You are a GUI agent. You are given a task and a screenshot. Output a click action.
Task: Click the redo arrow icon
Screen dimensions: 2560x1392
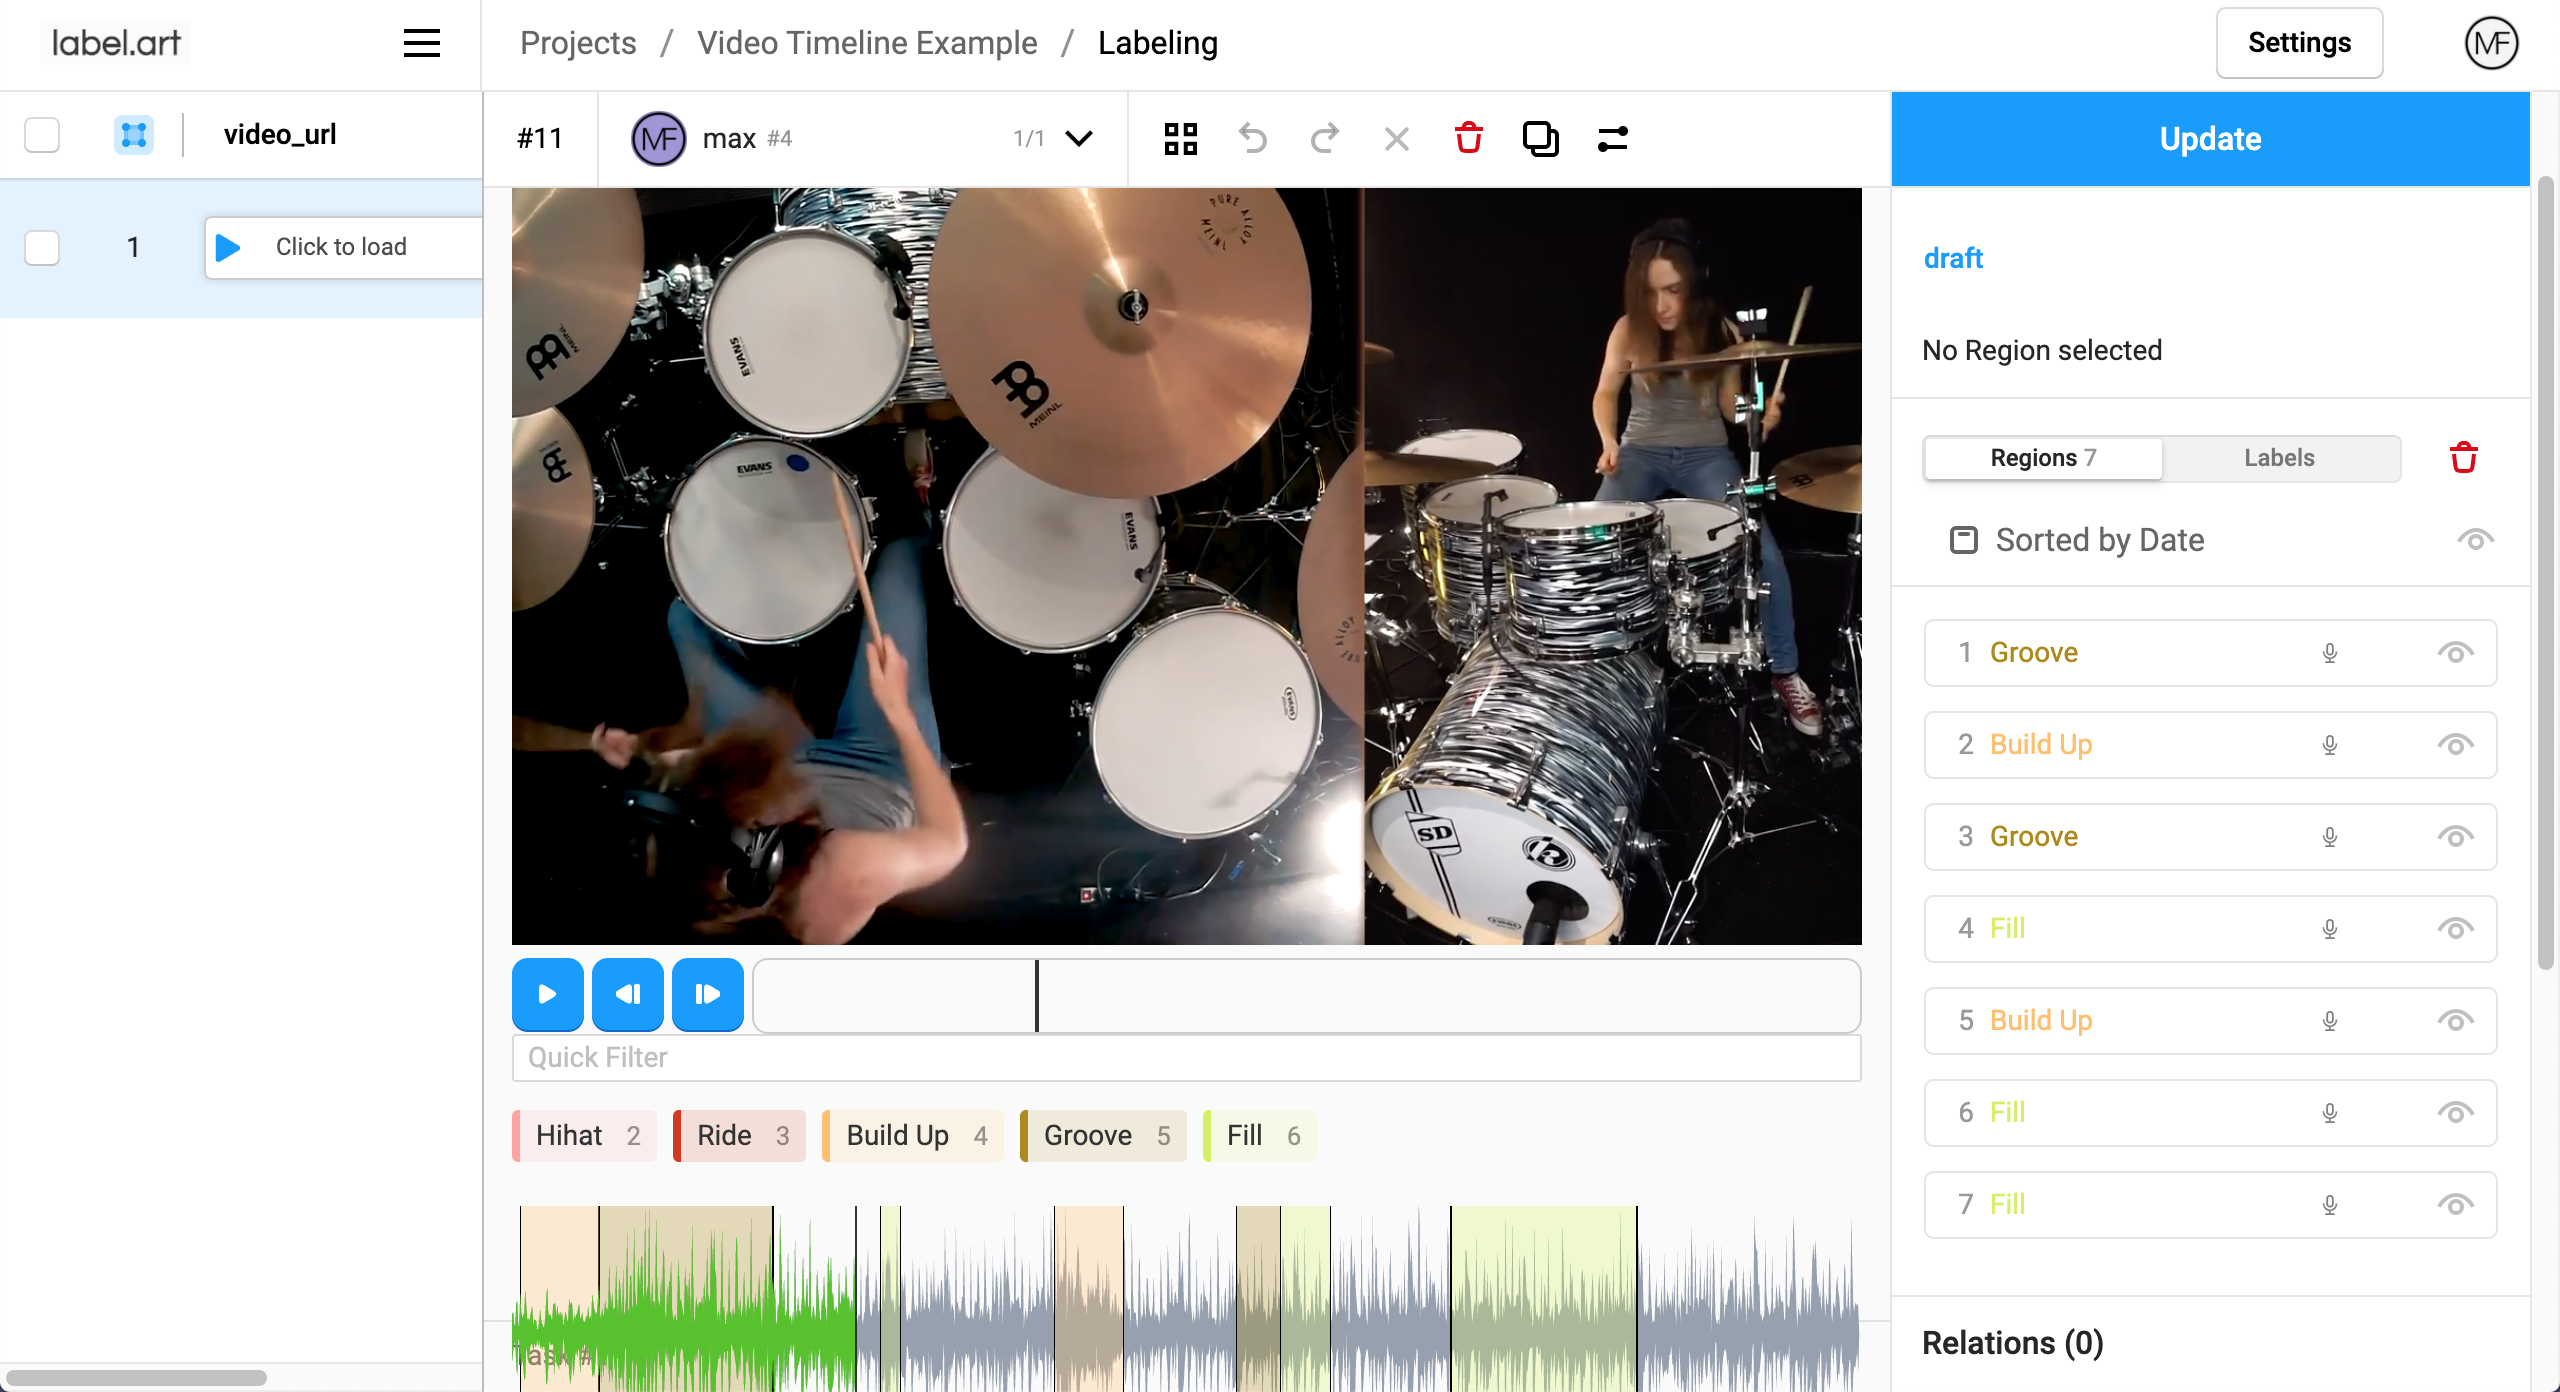coord(1325,138)
